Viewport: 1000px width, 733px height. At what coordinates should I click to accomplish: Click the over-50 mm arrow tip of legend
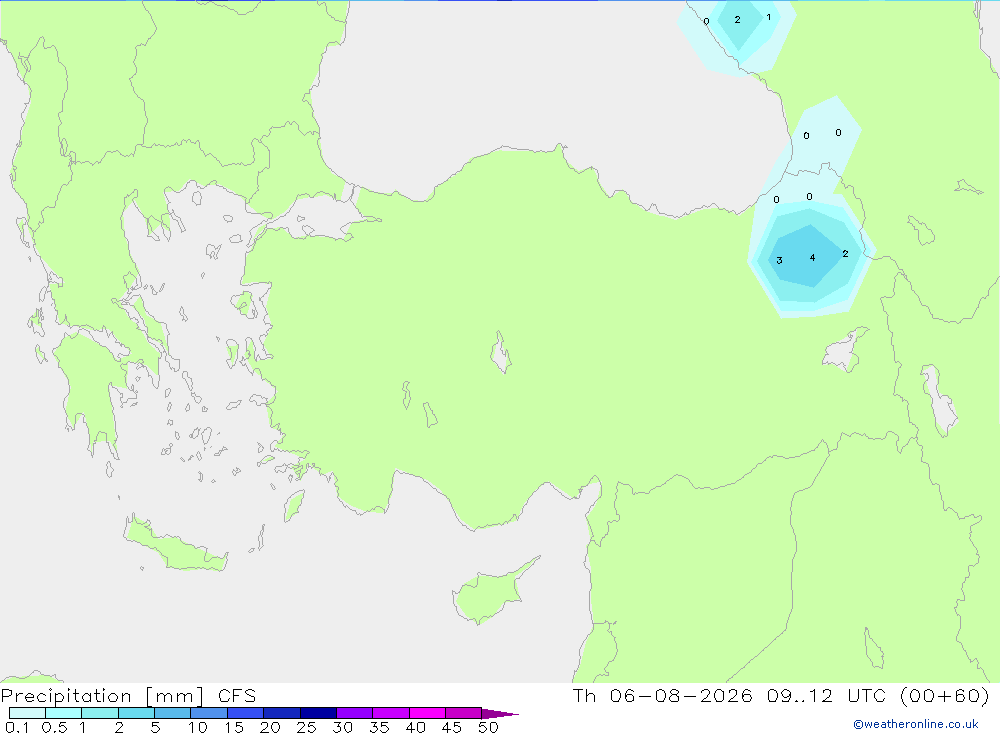coord(499,714)
